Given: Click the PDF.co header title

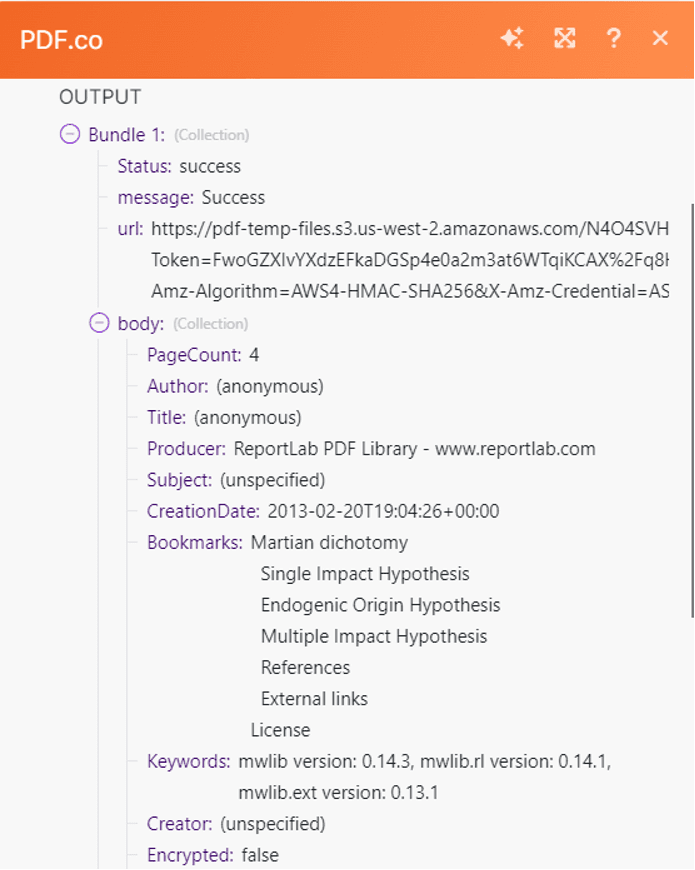Looking at the screenshot, I should pyautogui.click(x=62, y=40).
